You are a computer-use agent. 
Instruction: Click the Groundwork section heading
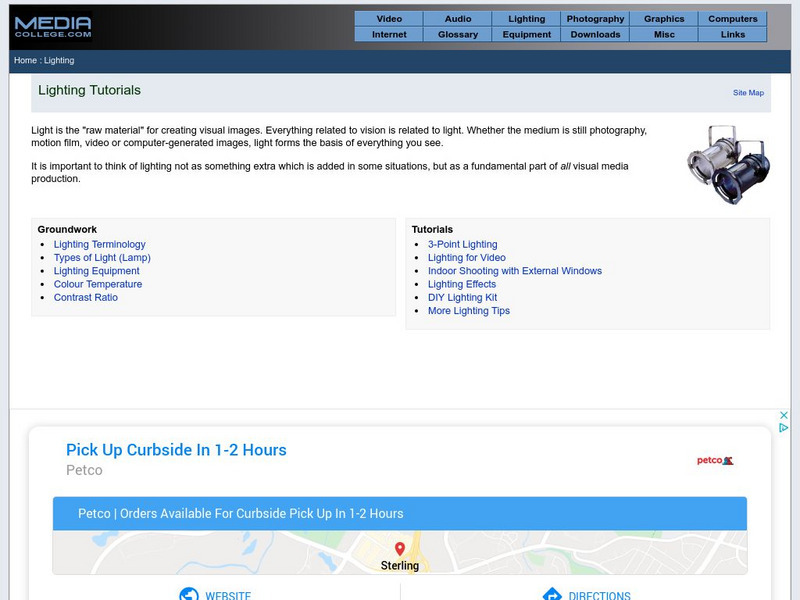(x=67, y=230)
